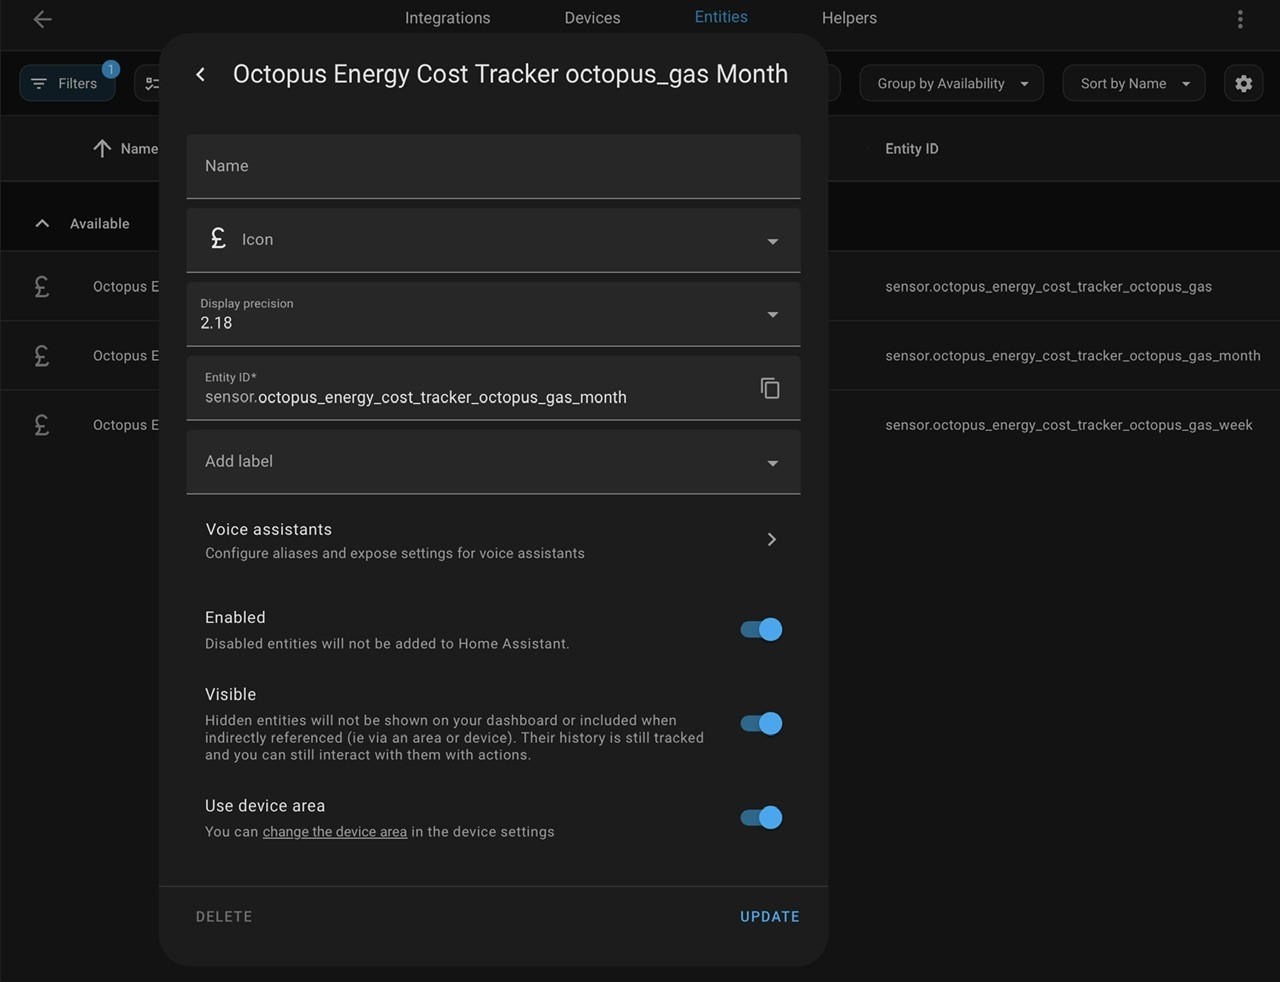
Task: Open Voice assistants settings
Action: tap(493, 540)
